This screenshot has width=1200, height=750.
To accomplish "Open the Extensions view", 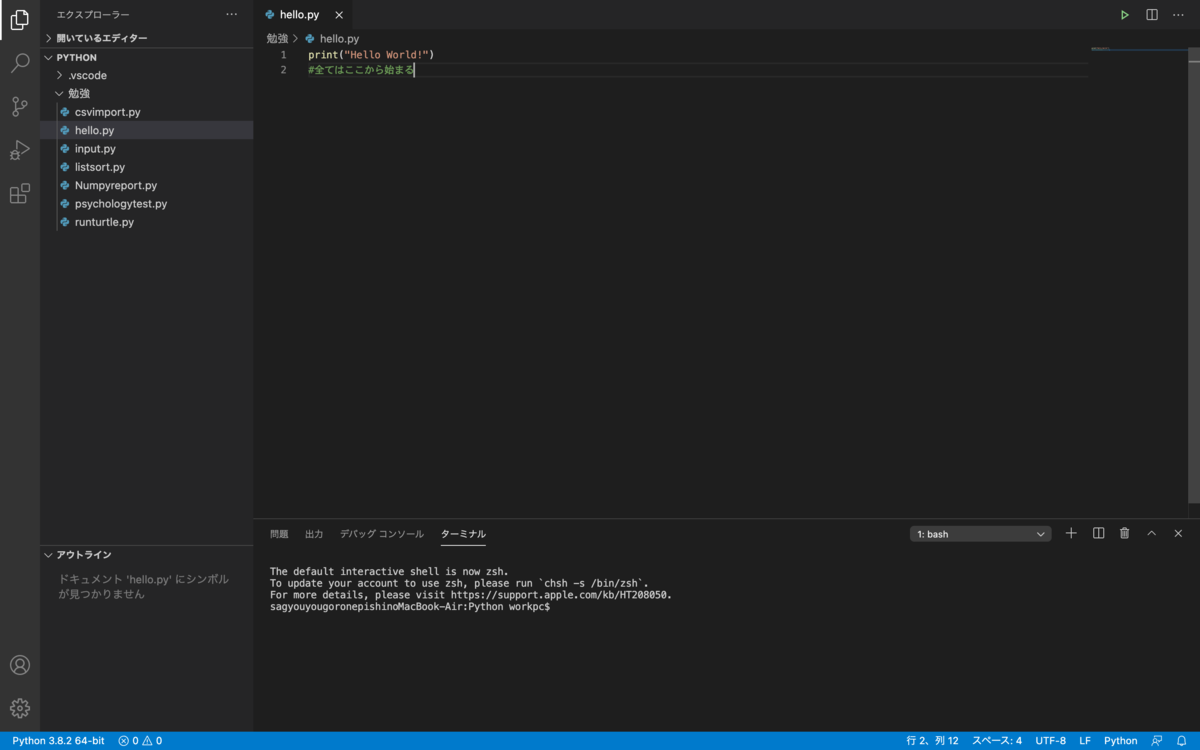I will [x=19, y=194].
